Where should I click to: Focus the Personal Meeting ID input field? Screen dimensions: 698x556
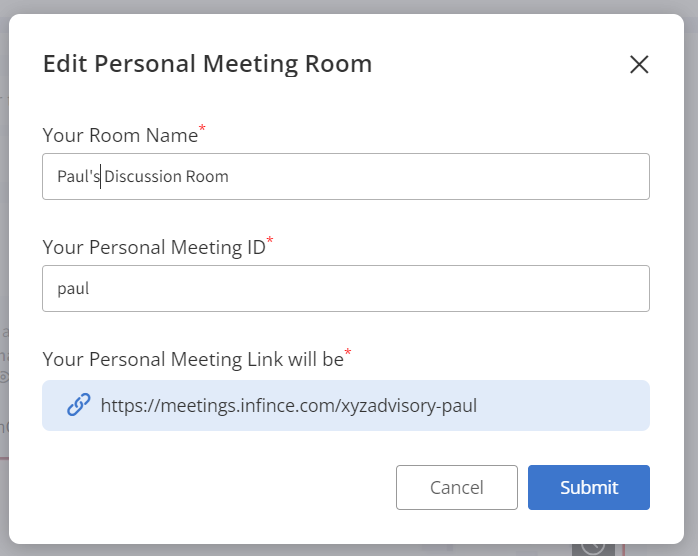click(400, 289)
